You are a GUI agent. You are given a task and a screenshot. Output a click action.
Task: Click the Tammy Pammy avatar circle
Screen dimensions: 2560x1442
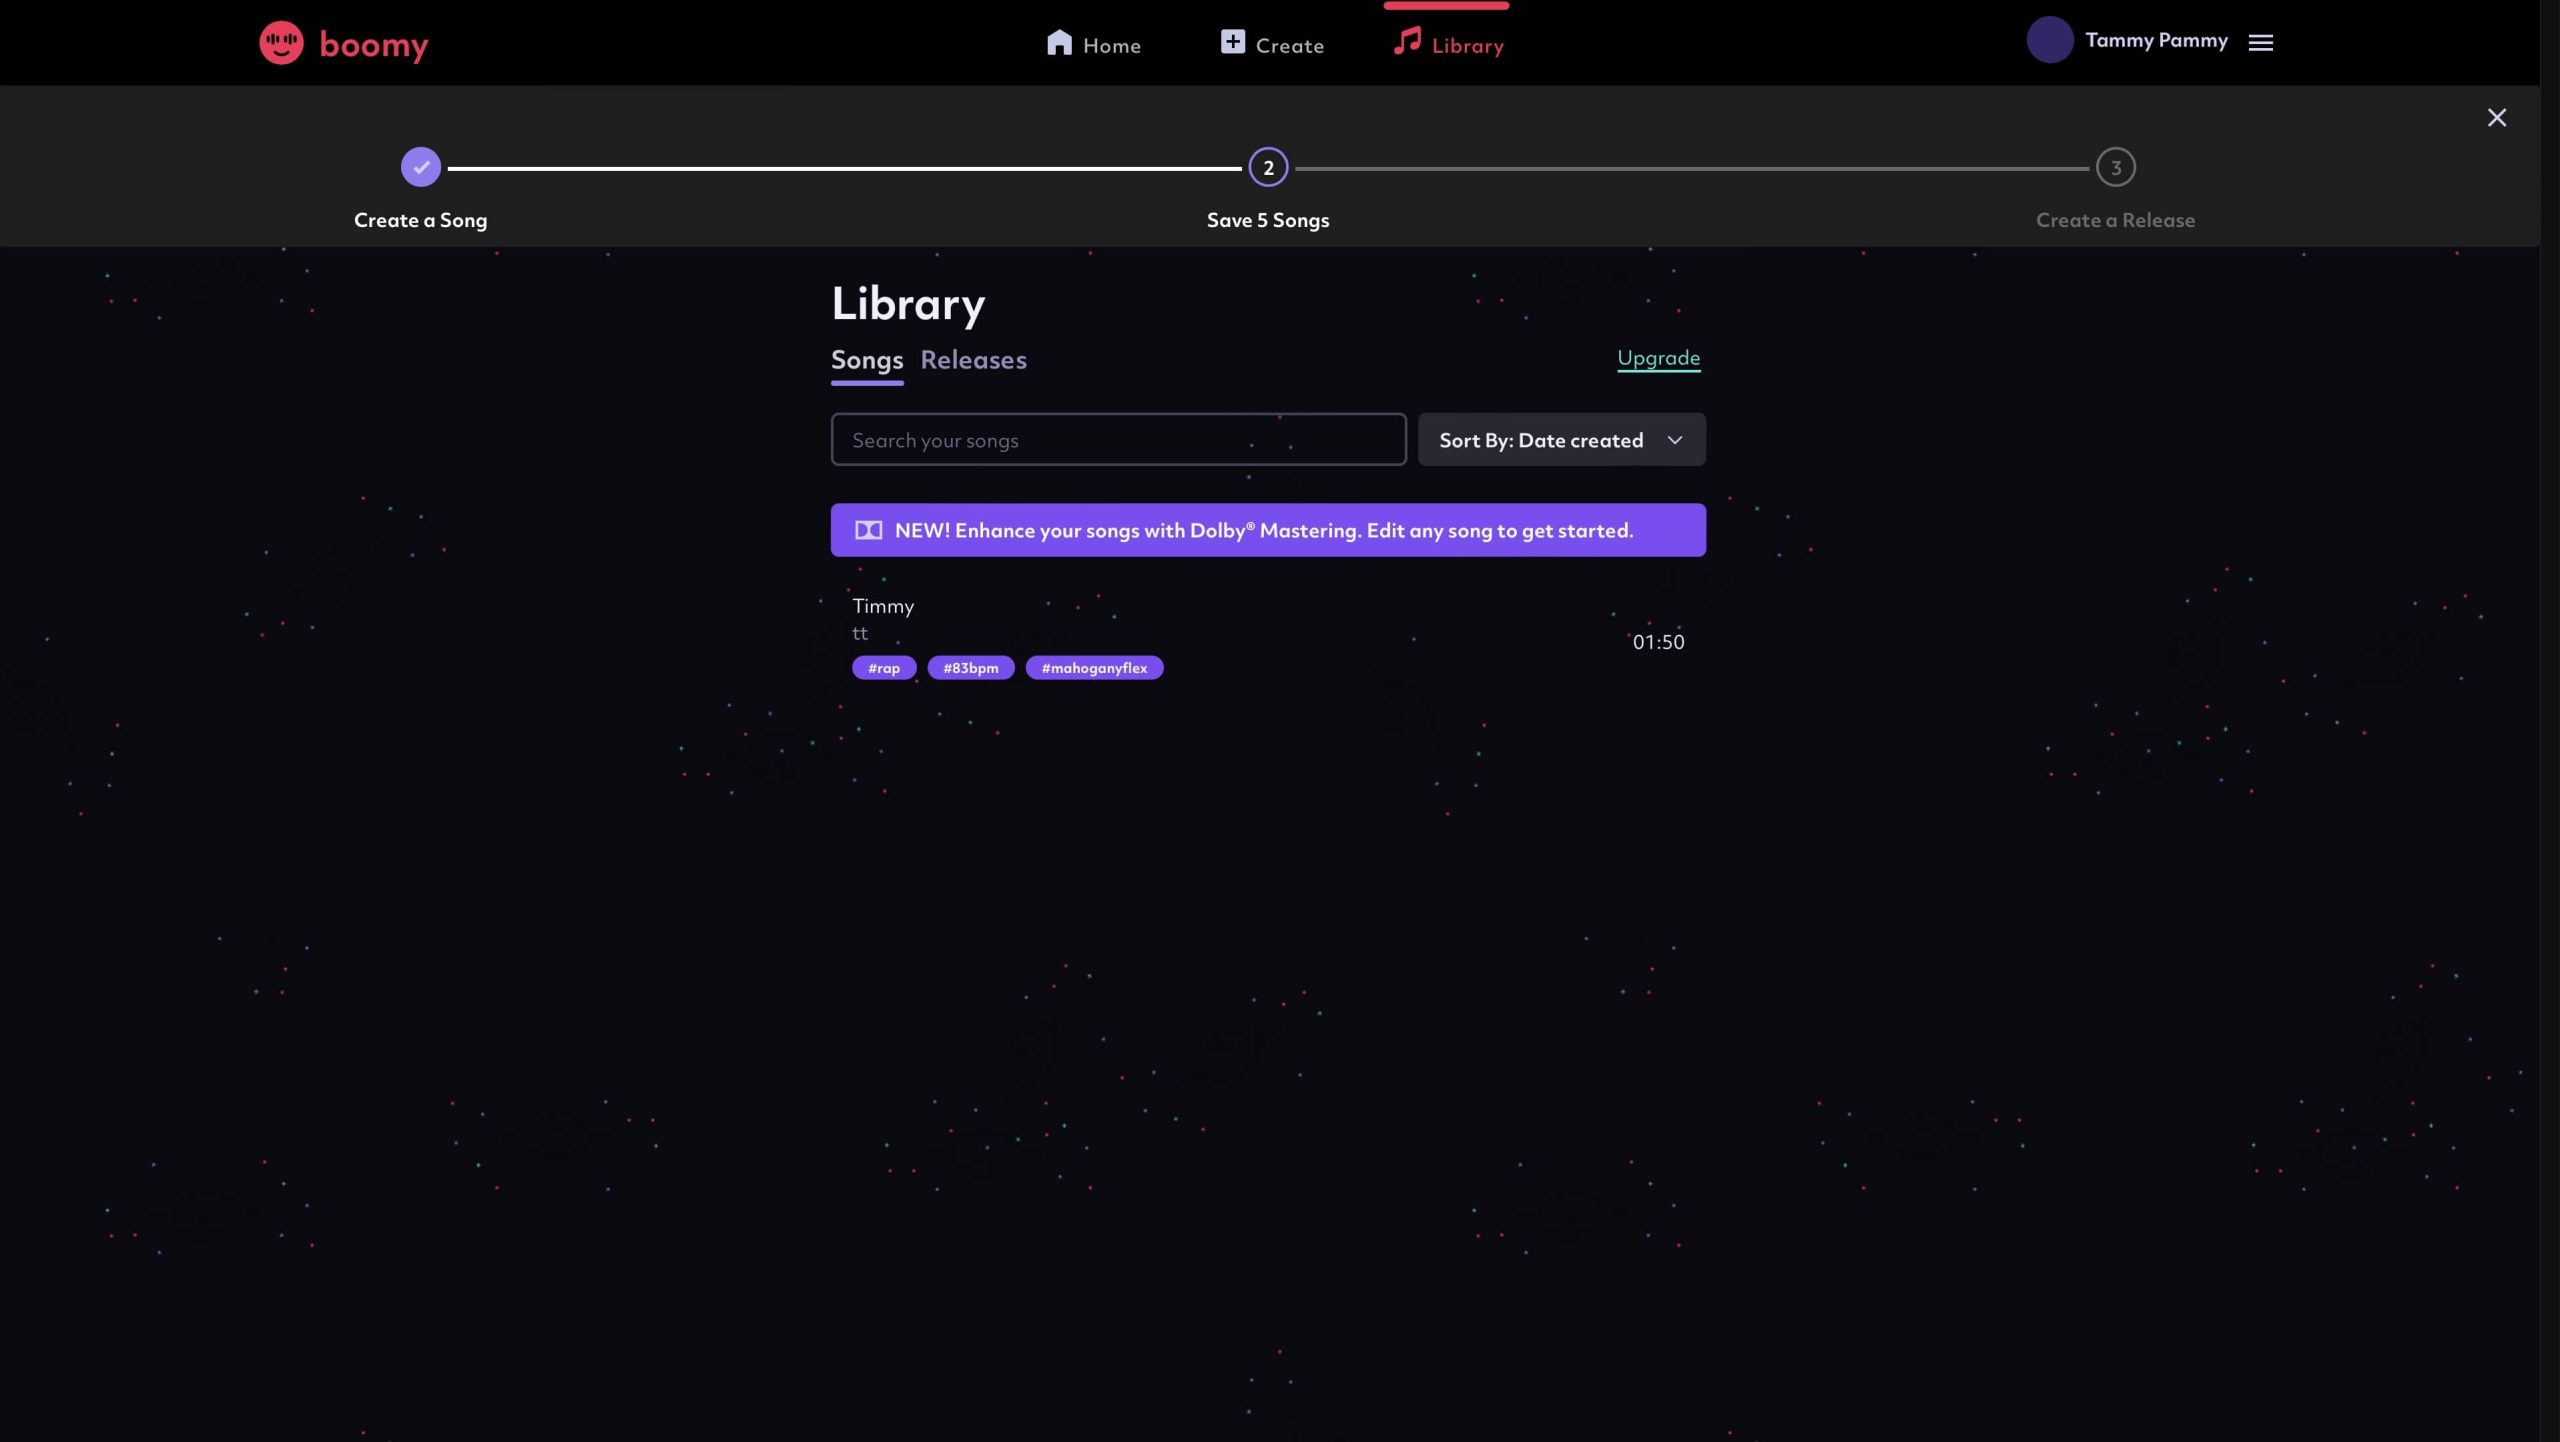[2049, 40]
